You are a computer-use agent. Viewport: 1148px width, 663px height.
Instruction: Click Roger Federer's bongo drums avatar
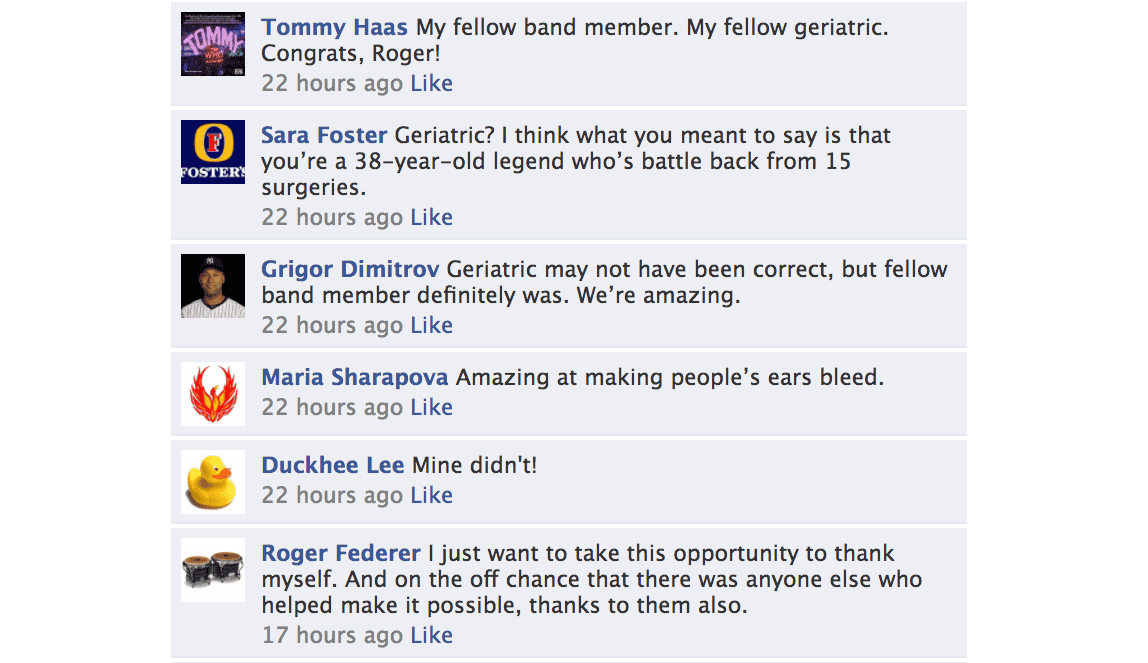[213, 570]
